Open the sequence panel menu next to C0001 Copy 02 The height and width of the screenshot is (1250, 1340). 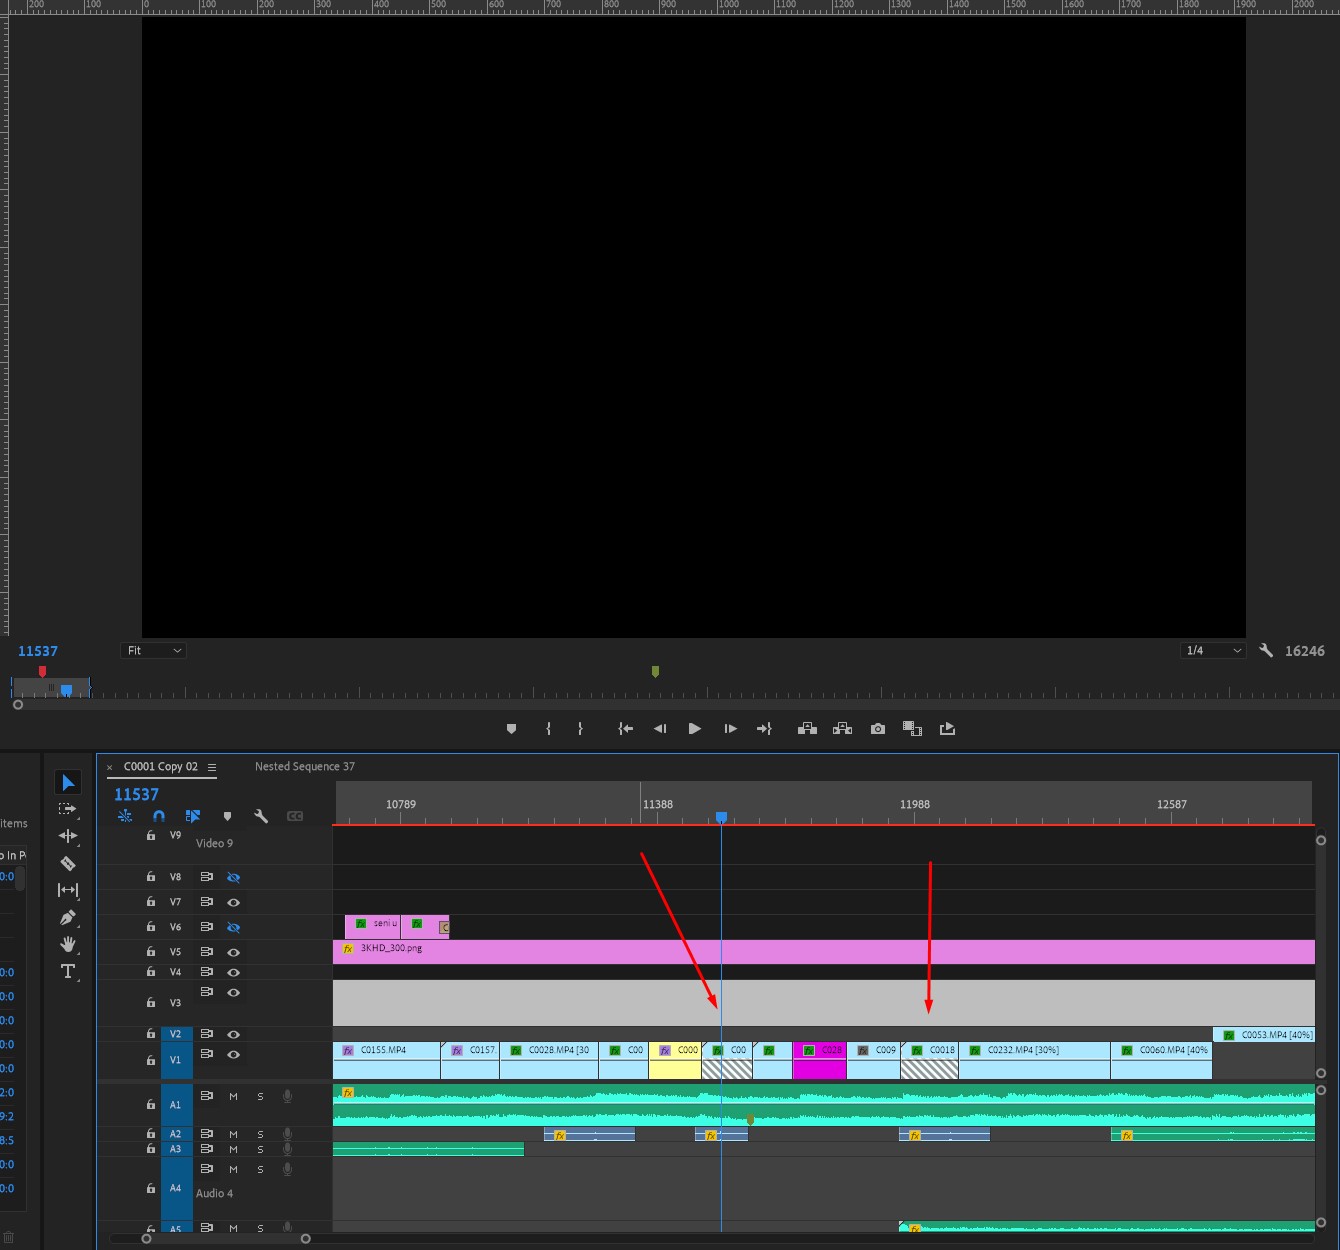(x=212, y=767)
